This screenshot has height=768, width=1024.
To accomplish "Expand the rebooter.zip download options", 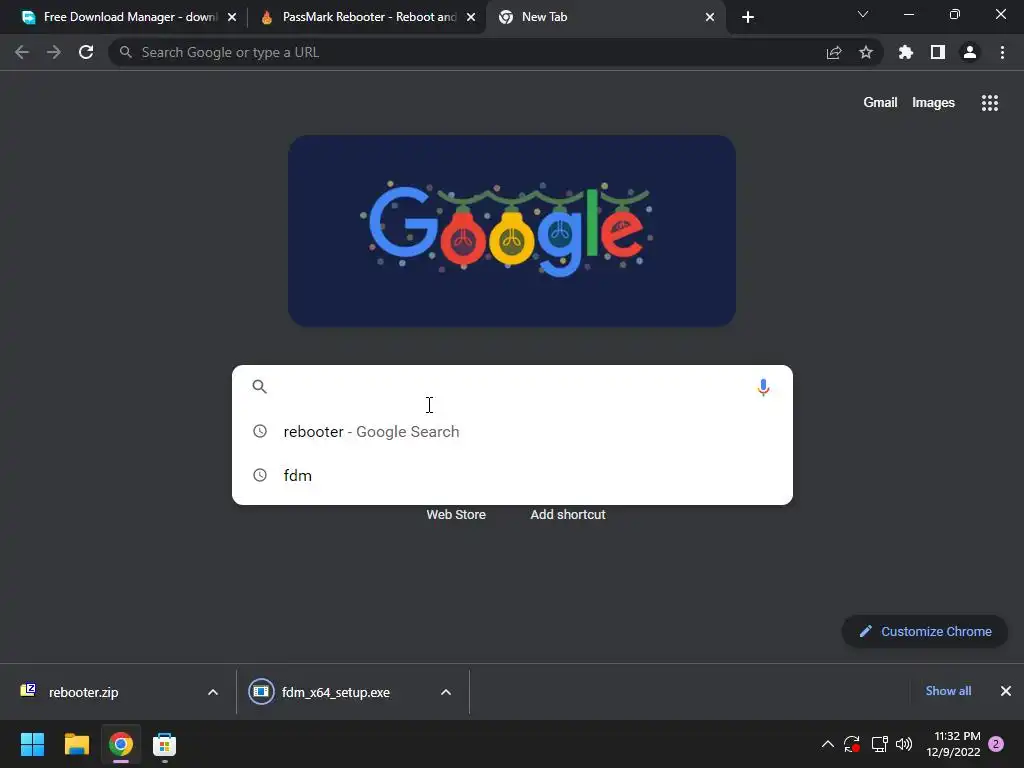I will coord(213,692).
